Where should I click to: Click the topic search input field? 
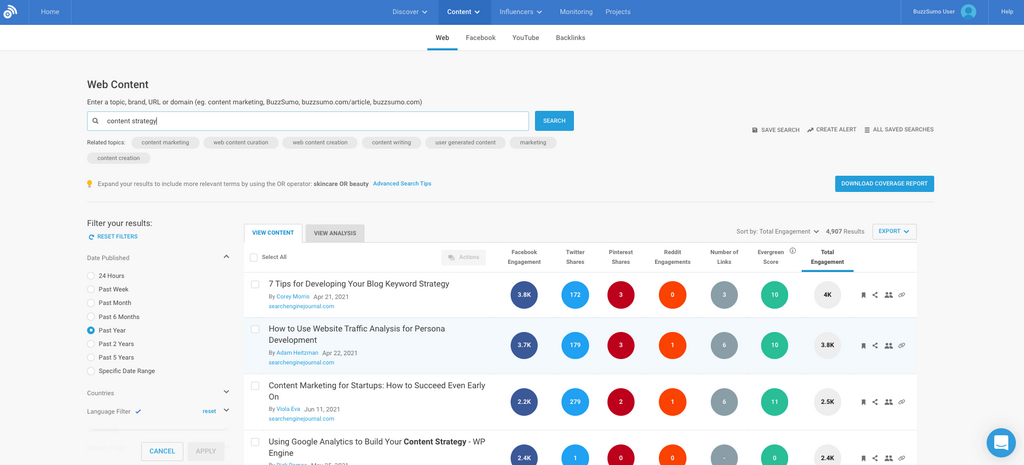308,121
